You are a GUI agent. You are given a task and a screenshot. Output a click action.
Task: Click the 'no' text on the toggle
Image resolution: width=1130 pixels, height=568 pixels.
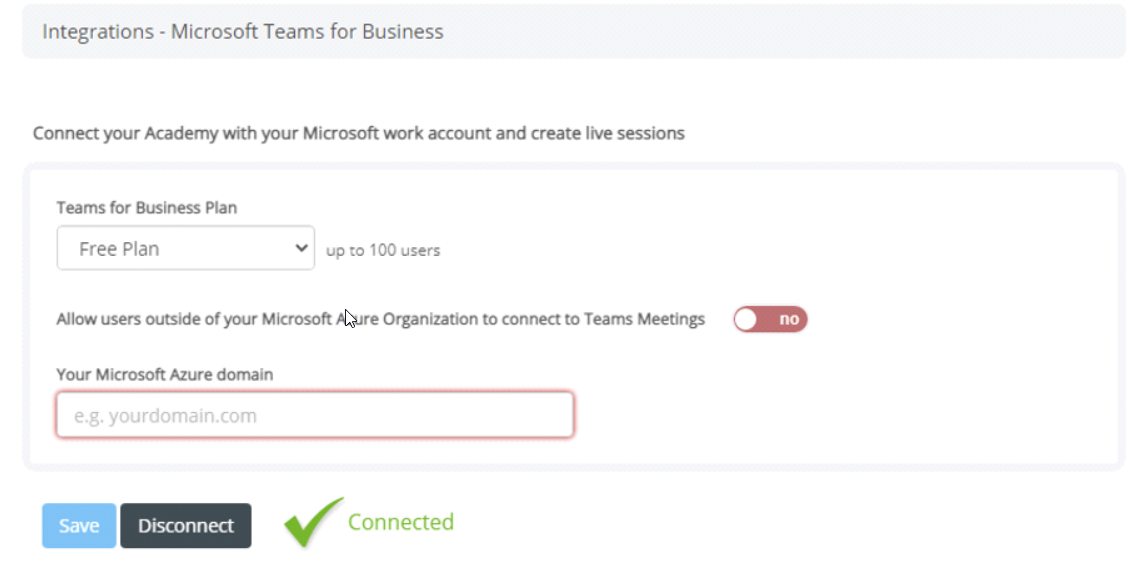coord(789,319)
